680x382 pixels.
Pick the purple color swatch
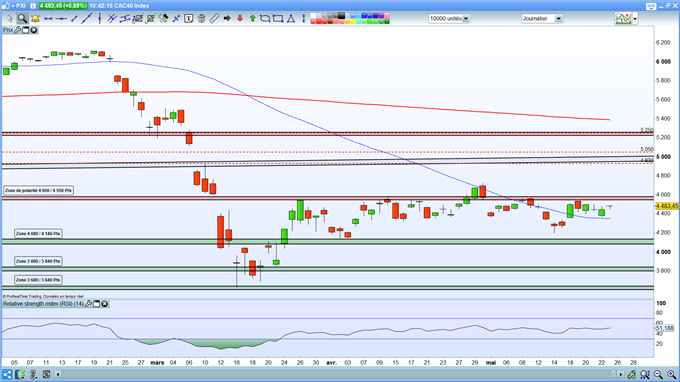[381, 16]
